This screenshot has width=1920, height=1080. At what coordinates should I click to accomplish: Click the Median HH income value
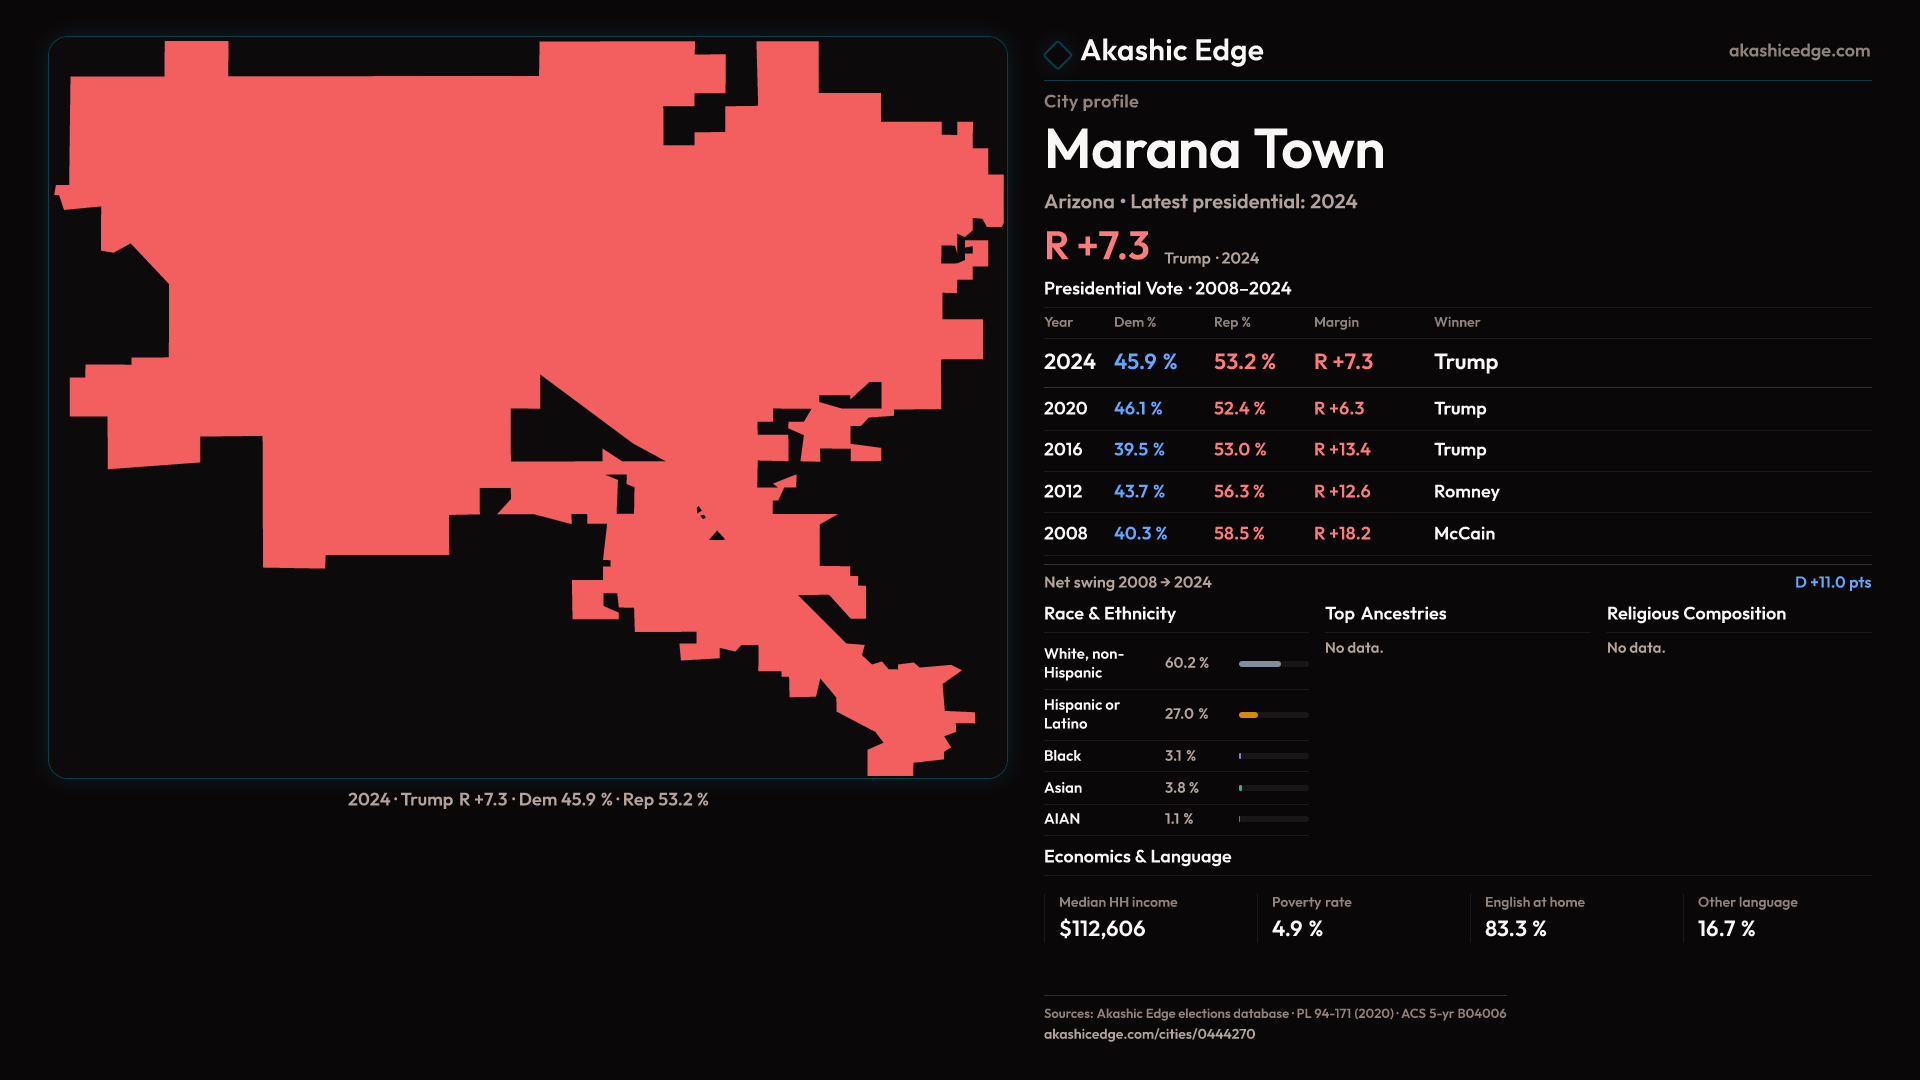click(1102, 929)
